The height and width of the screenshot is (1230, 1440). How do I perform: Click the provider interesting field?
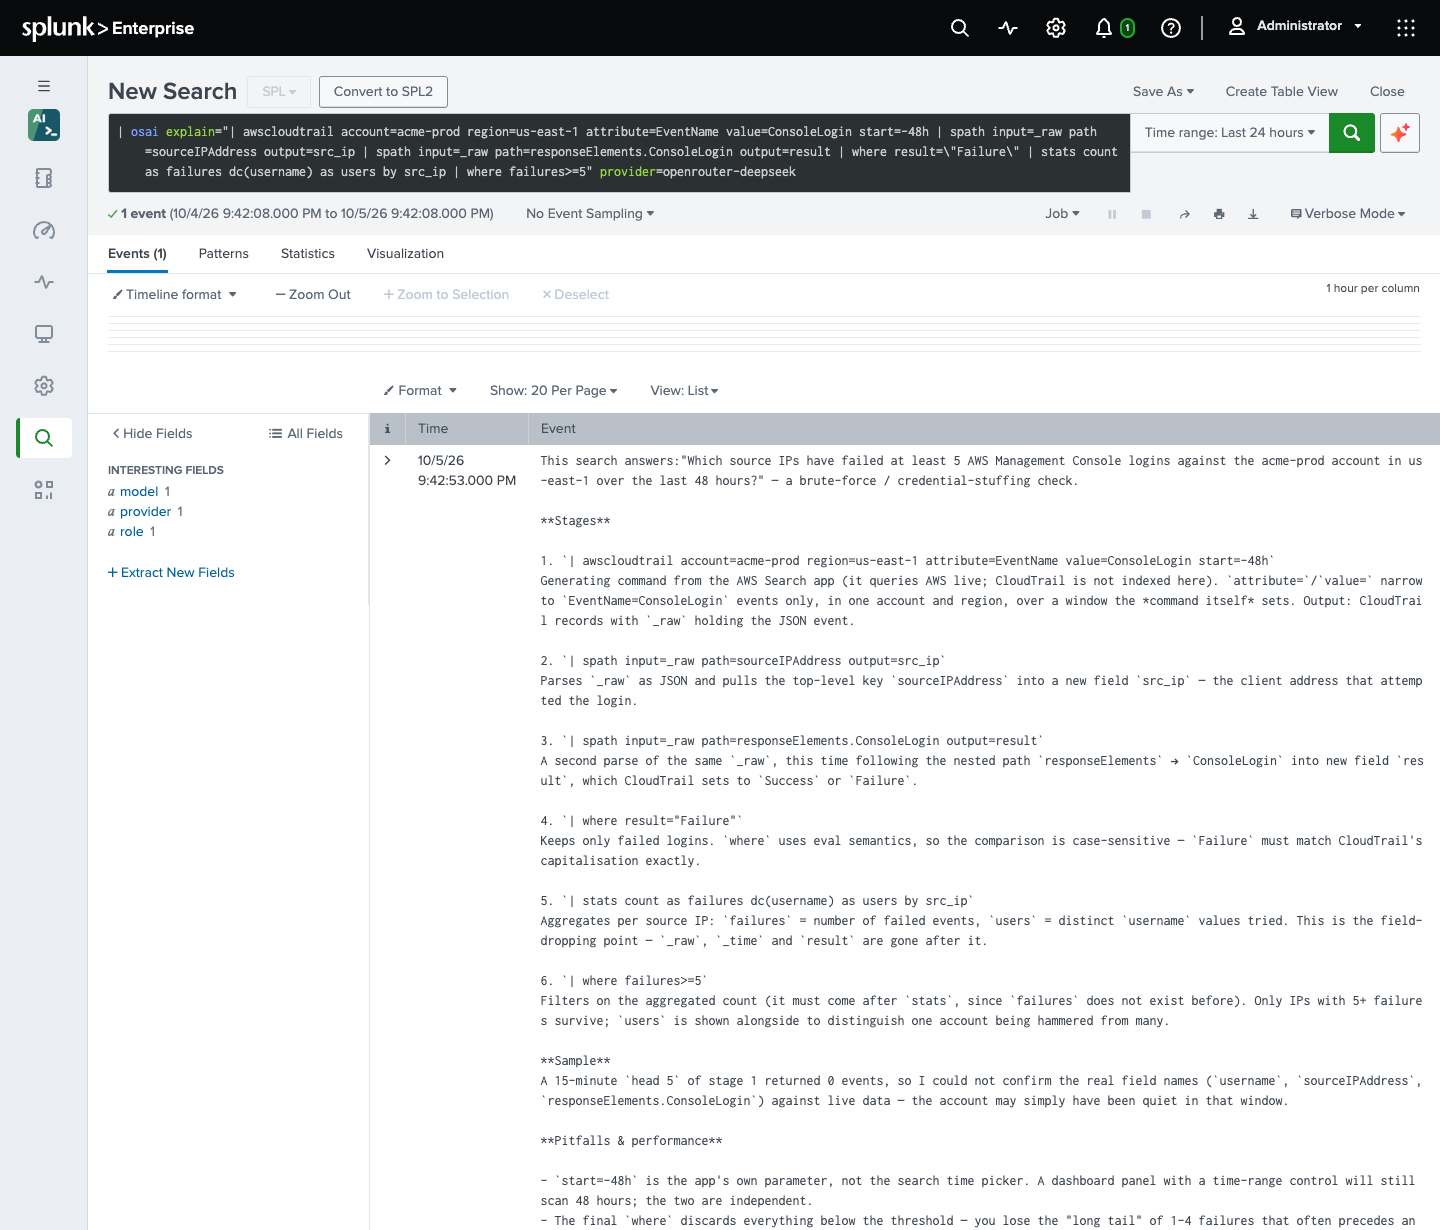tap(145, 511)
